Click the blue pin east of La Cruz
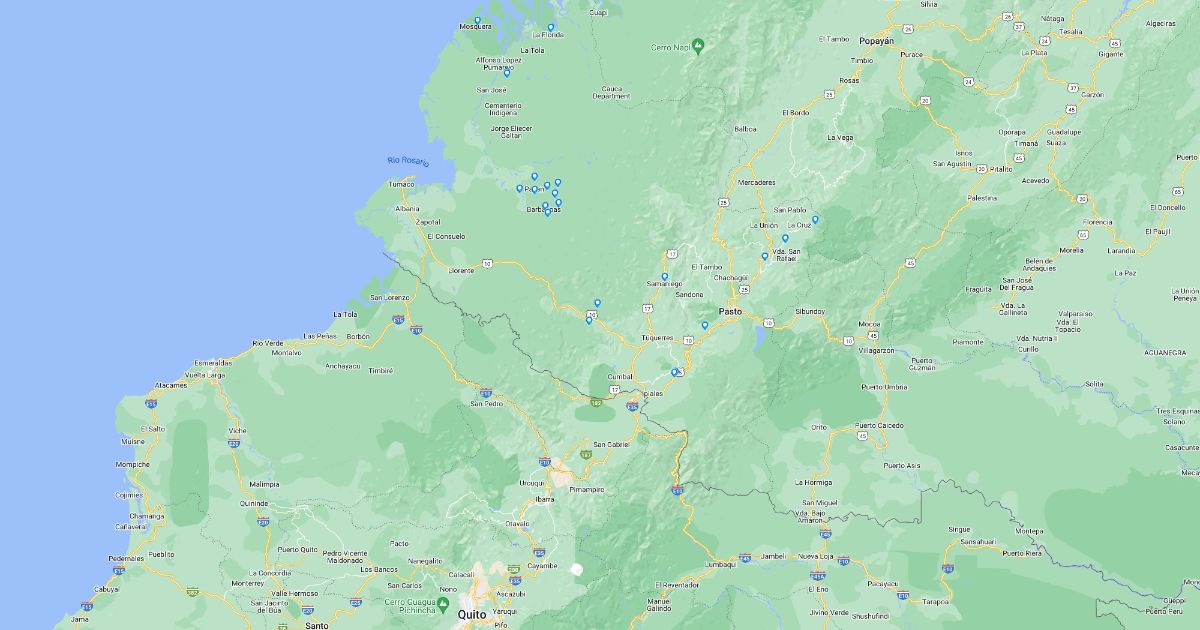The image size is (1200, 630). (815, 219)
